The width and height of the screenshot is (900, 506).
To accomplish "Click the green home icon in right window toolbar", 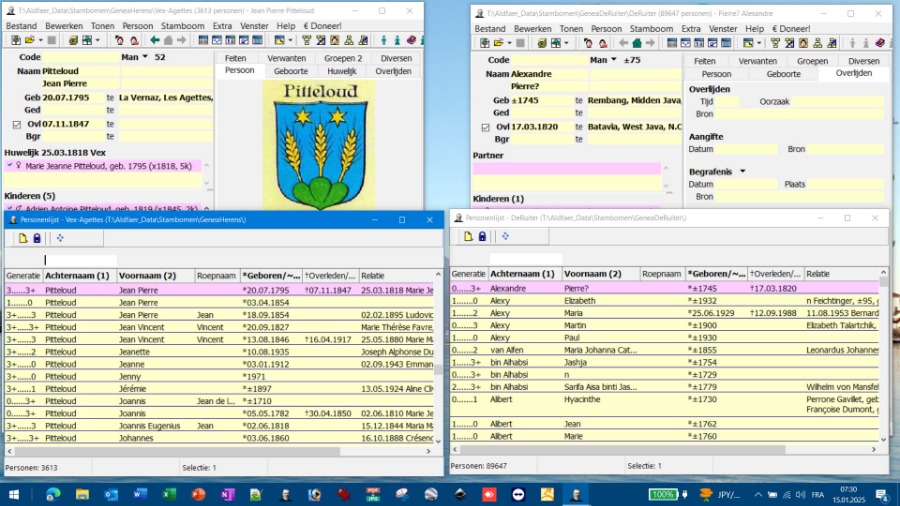I will pos(636,44).
